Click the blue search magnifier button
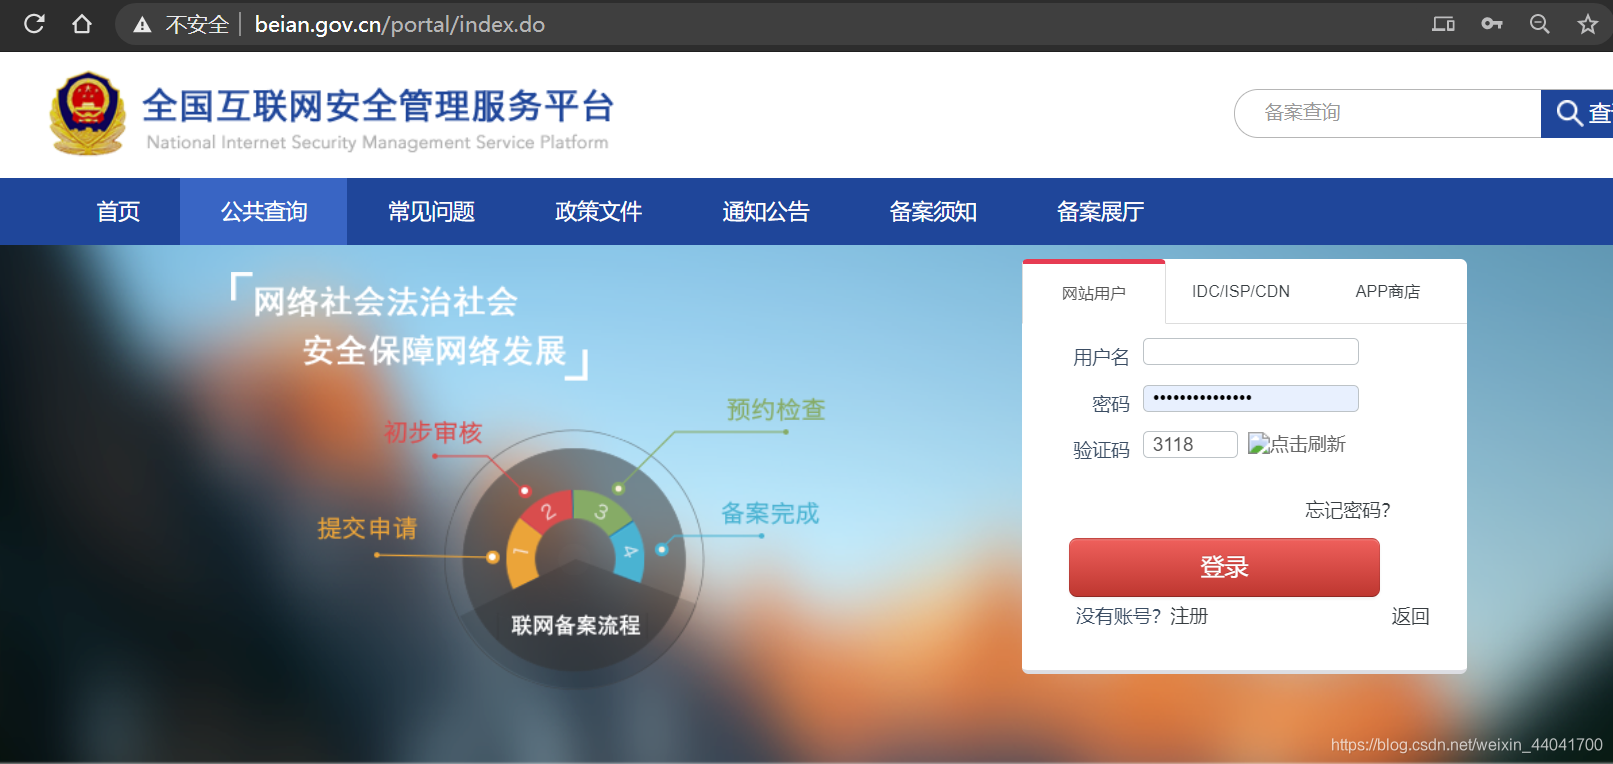Viewport: 1613px width, 764px height. [1577, 113]
